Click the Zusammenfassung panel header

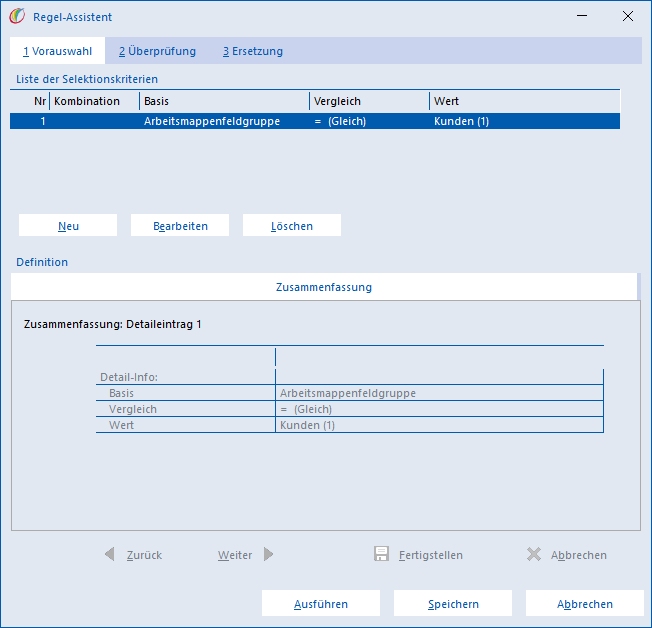(x=324, y=287)
